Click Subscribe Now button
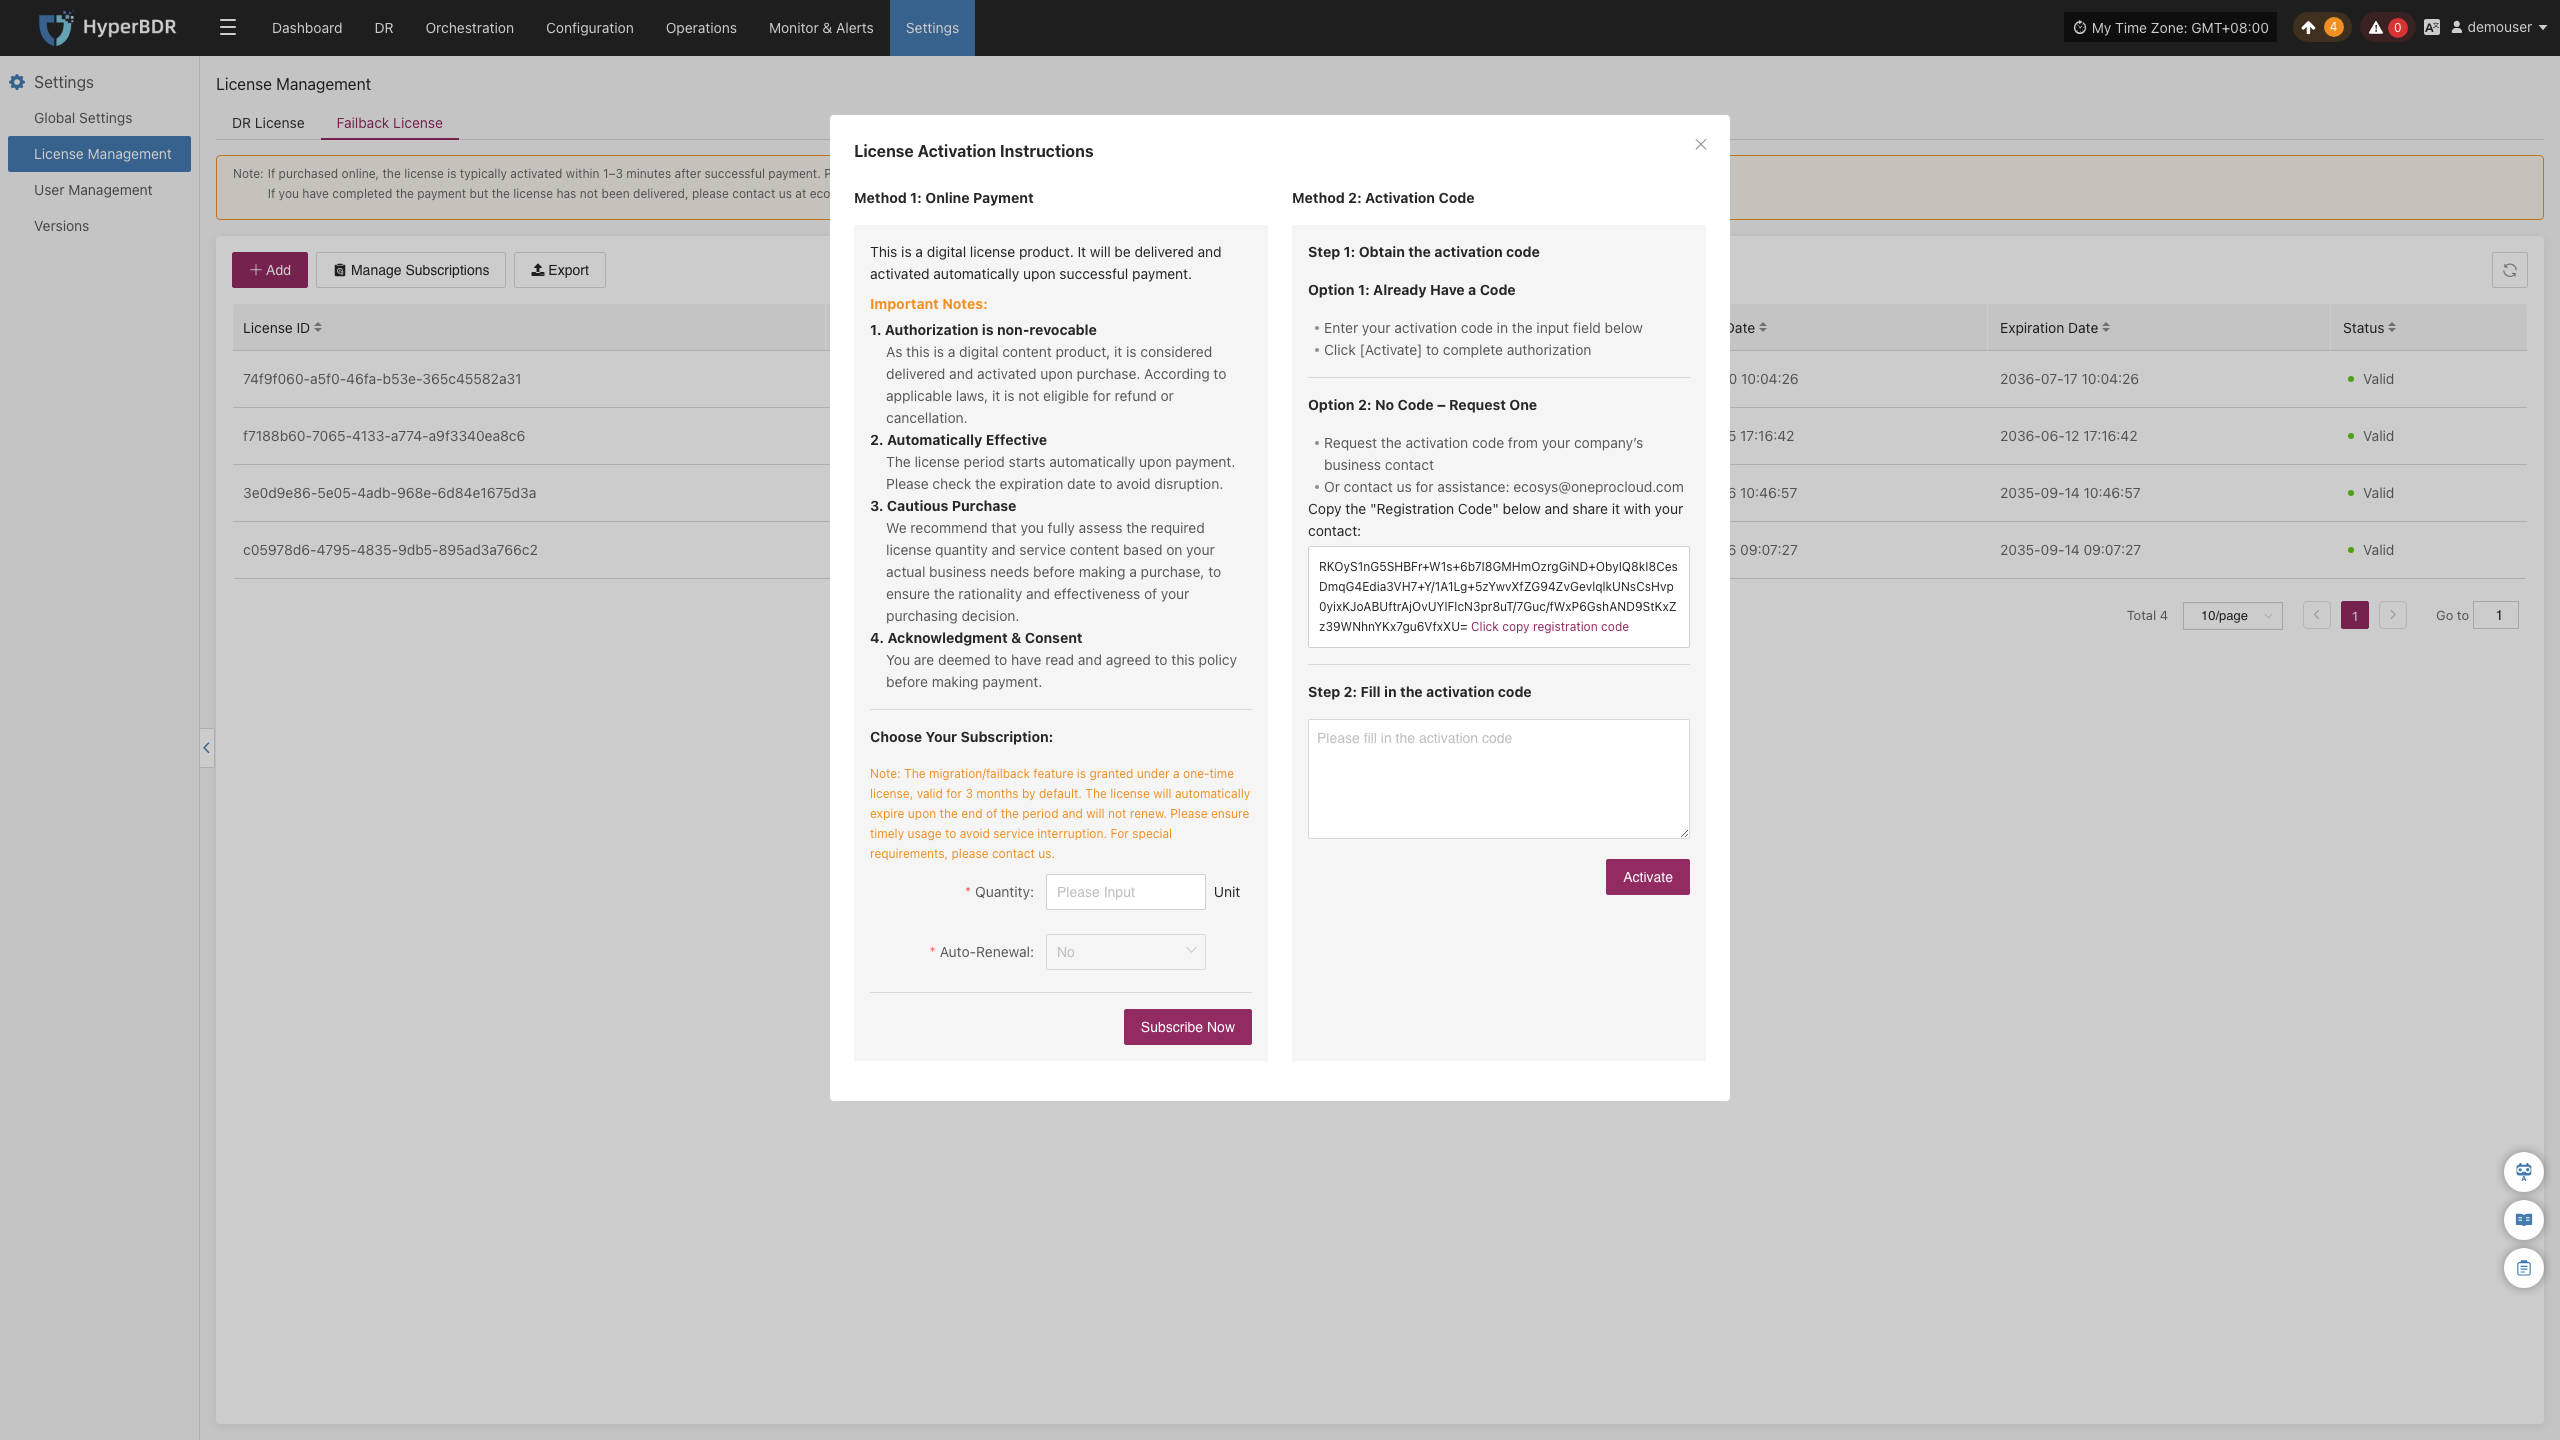The height and width of the screenshot is (1440, 2560). [1187, 1027]
